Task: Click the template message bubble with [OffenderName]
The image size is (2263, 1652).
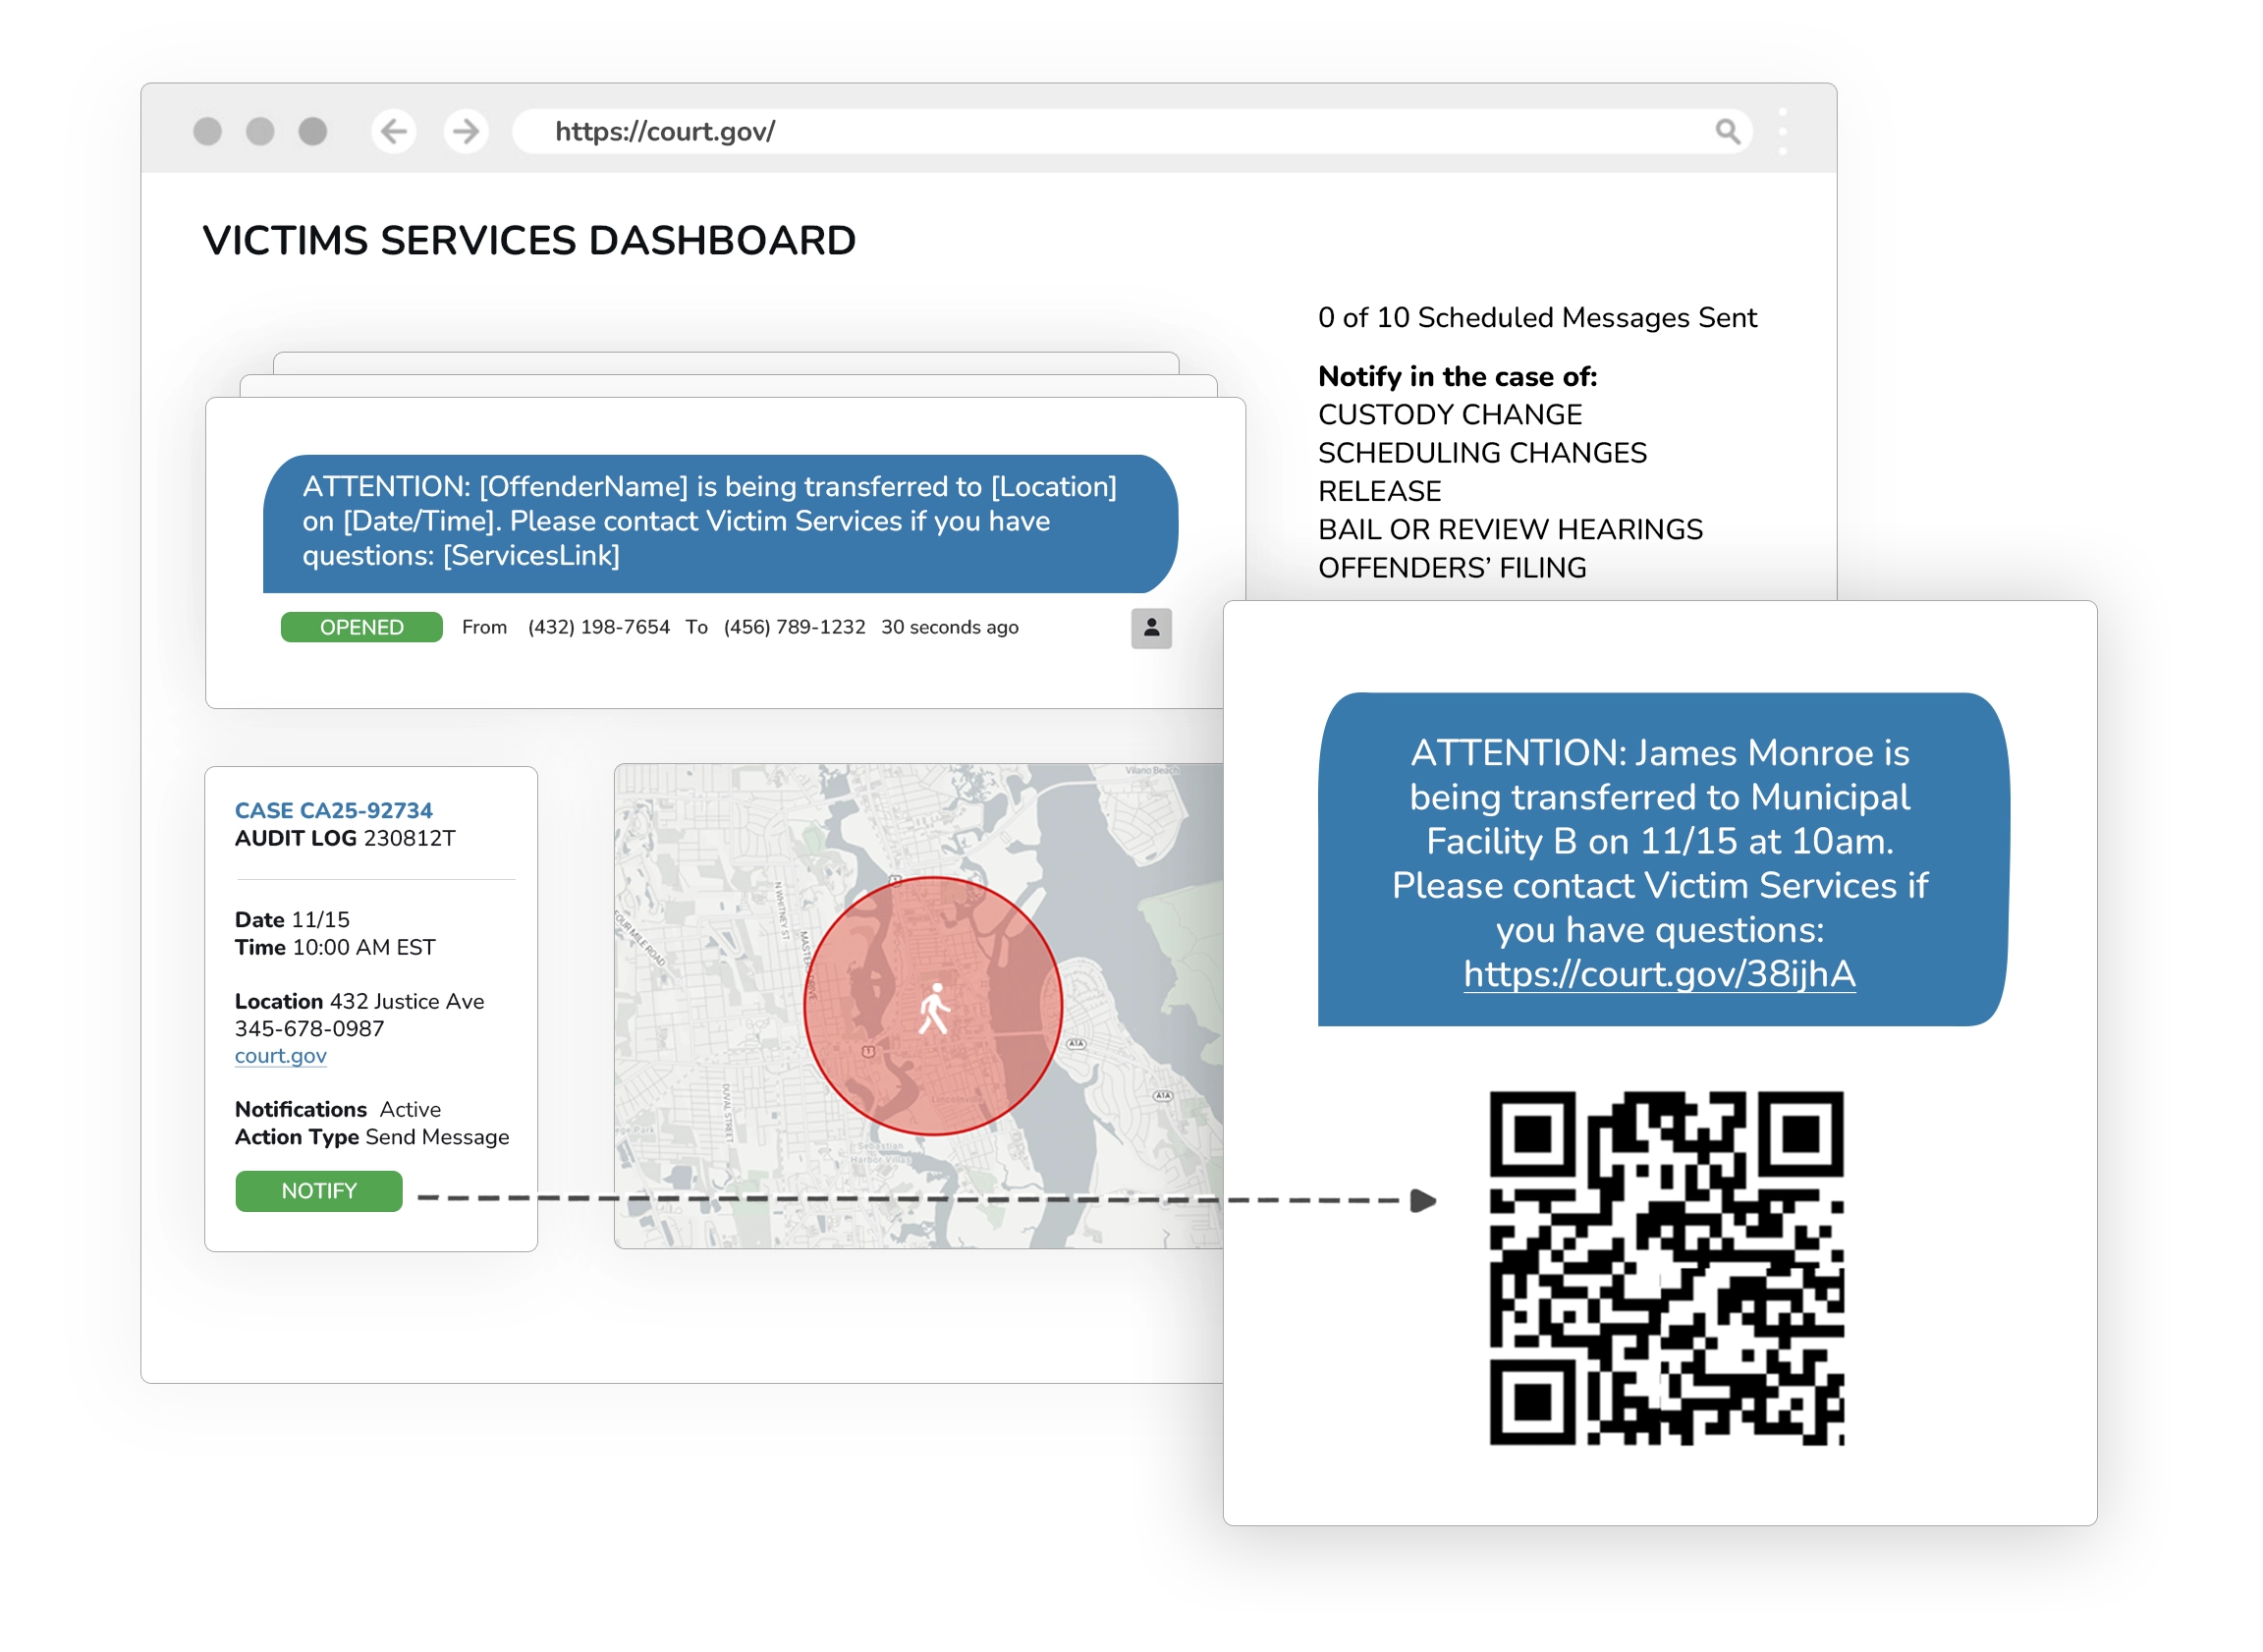Action: point(720,523)
